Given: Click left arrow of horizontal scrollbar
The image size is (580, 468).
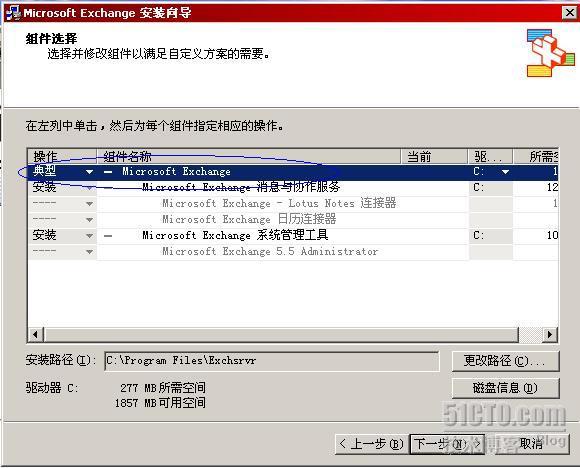Looking at the screenshot, I should tap(35, 335).
